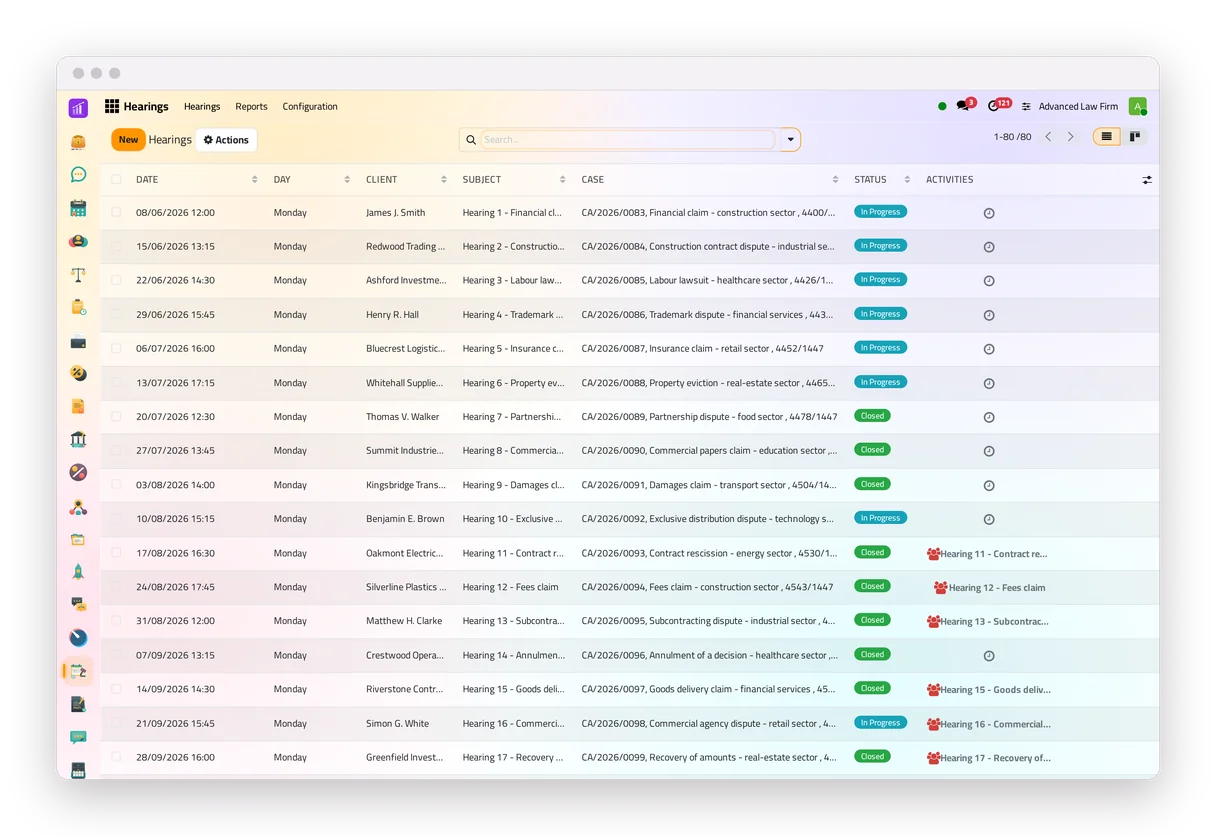The image size is (1216, 836).
Task: Click the purple chart icon atop the sidebar
Action: pyautogui.click(x=78, y=108)
